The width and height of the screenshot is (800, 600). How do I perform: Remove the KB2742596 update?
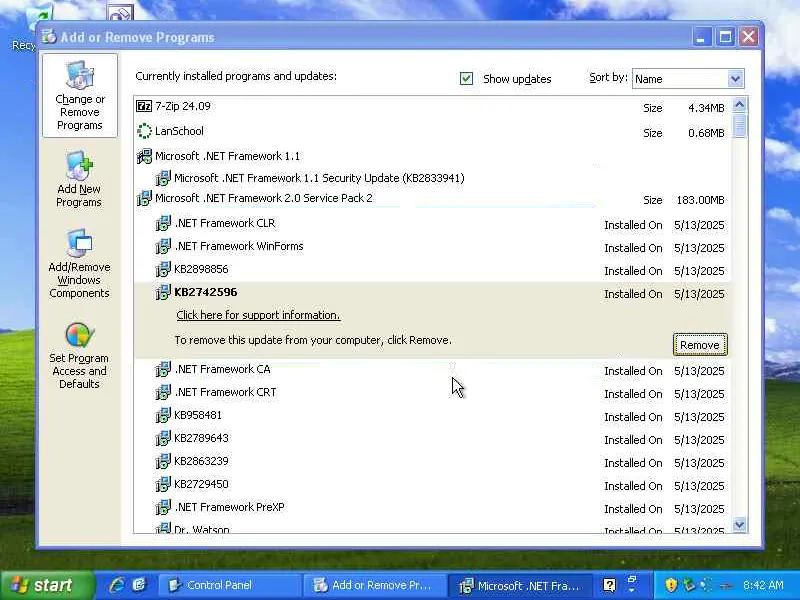click(700, 345)
